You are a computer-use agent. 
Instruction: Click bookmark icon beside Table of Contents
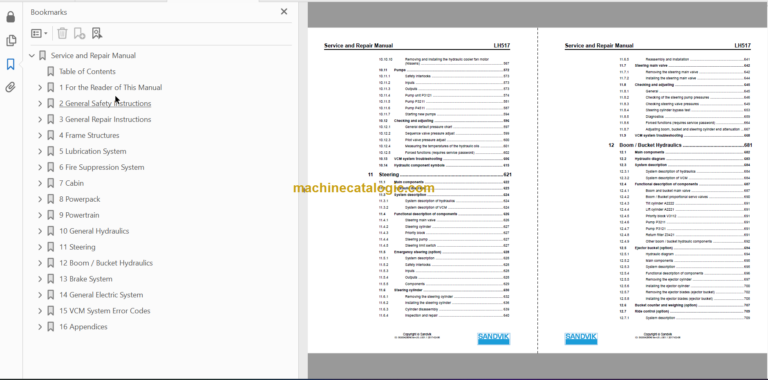[50, 71]
